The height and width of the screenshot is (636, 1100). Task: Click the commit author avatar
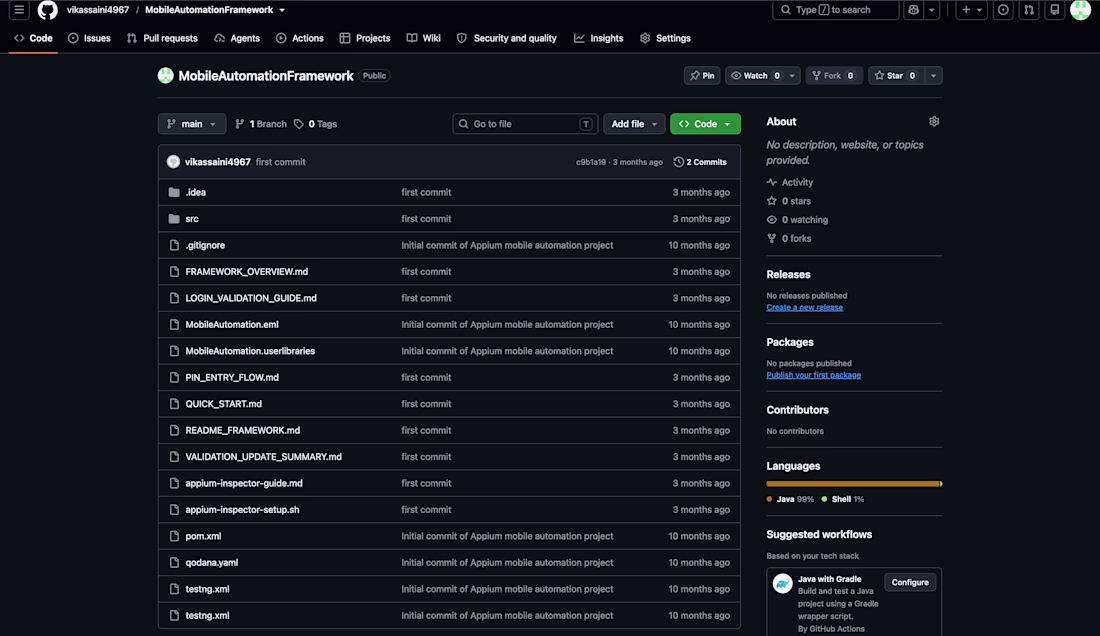pyautogui.click(x=173, y=162)
